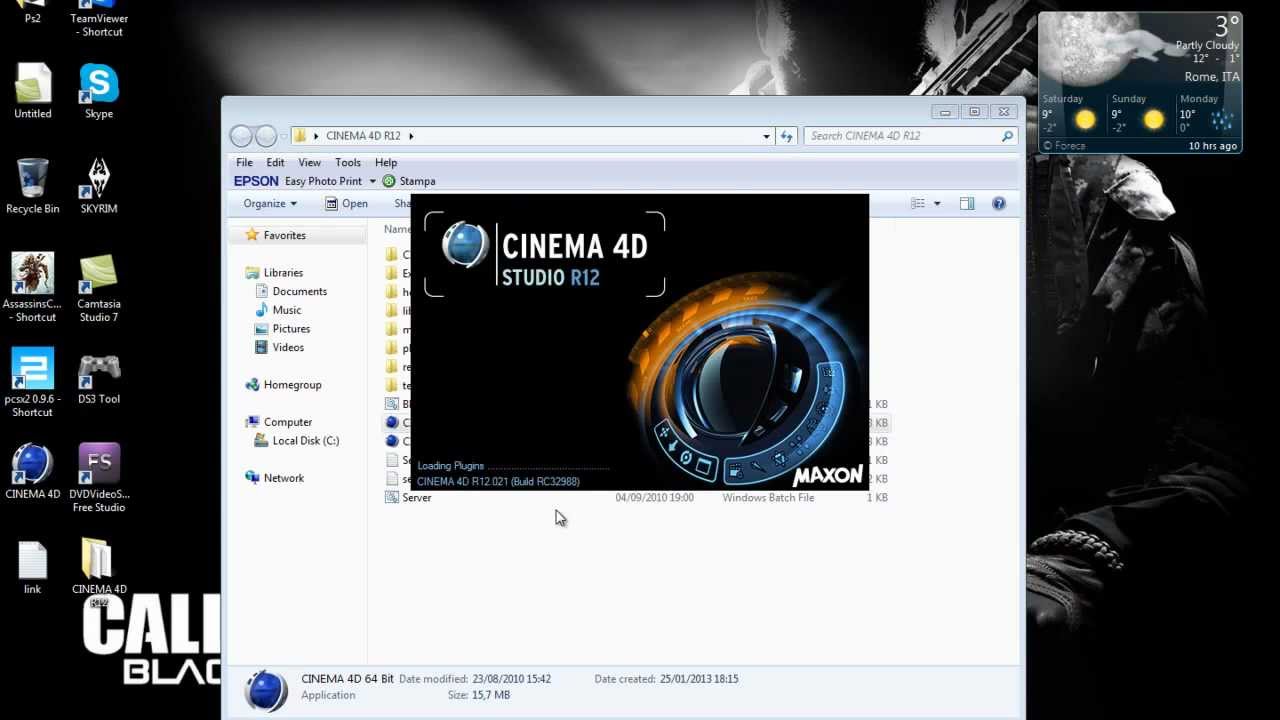
Task: Click the Stampa print icon
Action: tap(389, 181)
